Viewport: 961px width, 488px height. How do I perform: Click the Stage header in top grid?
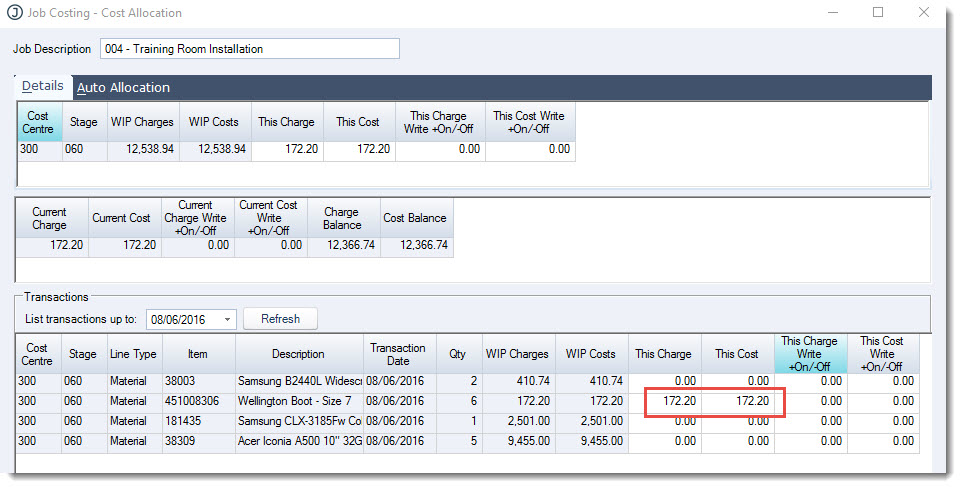[85, 122]
